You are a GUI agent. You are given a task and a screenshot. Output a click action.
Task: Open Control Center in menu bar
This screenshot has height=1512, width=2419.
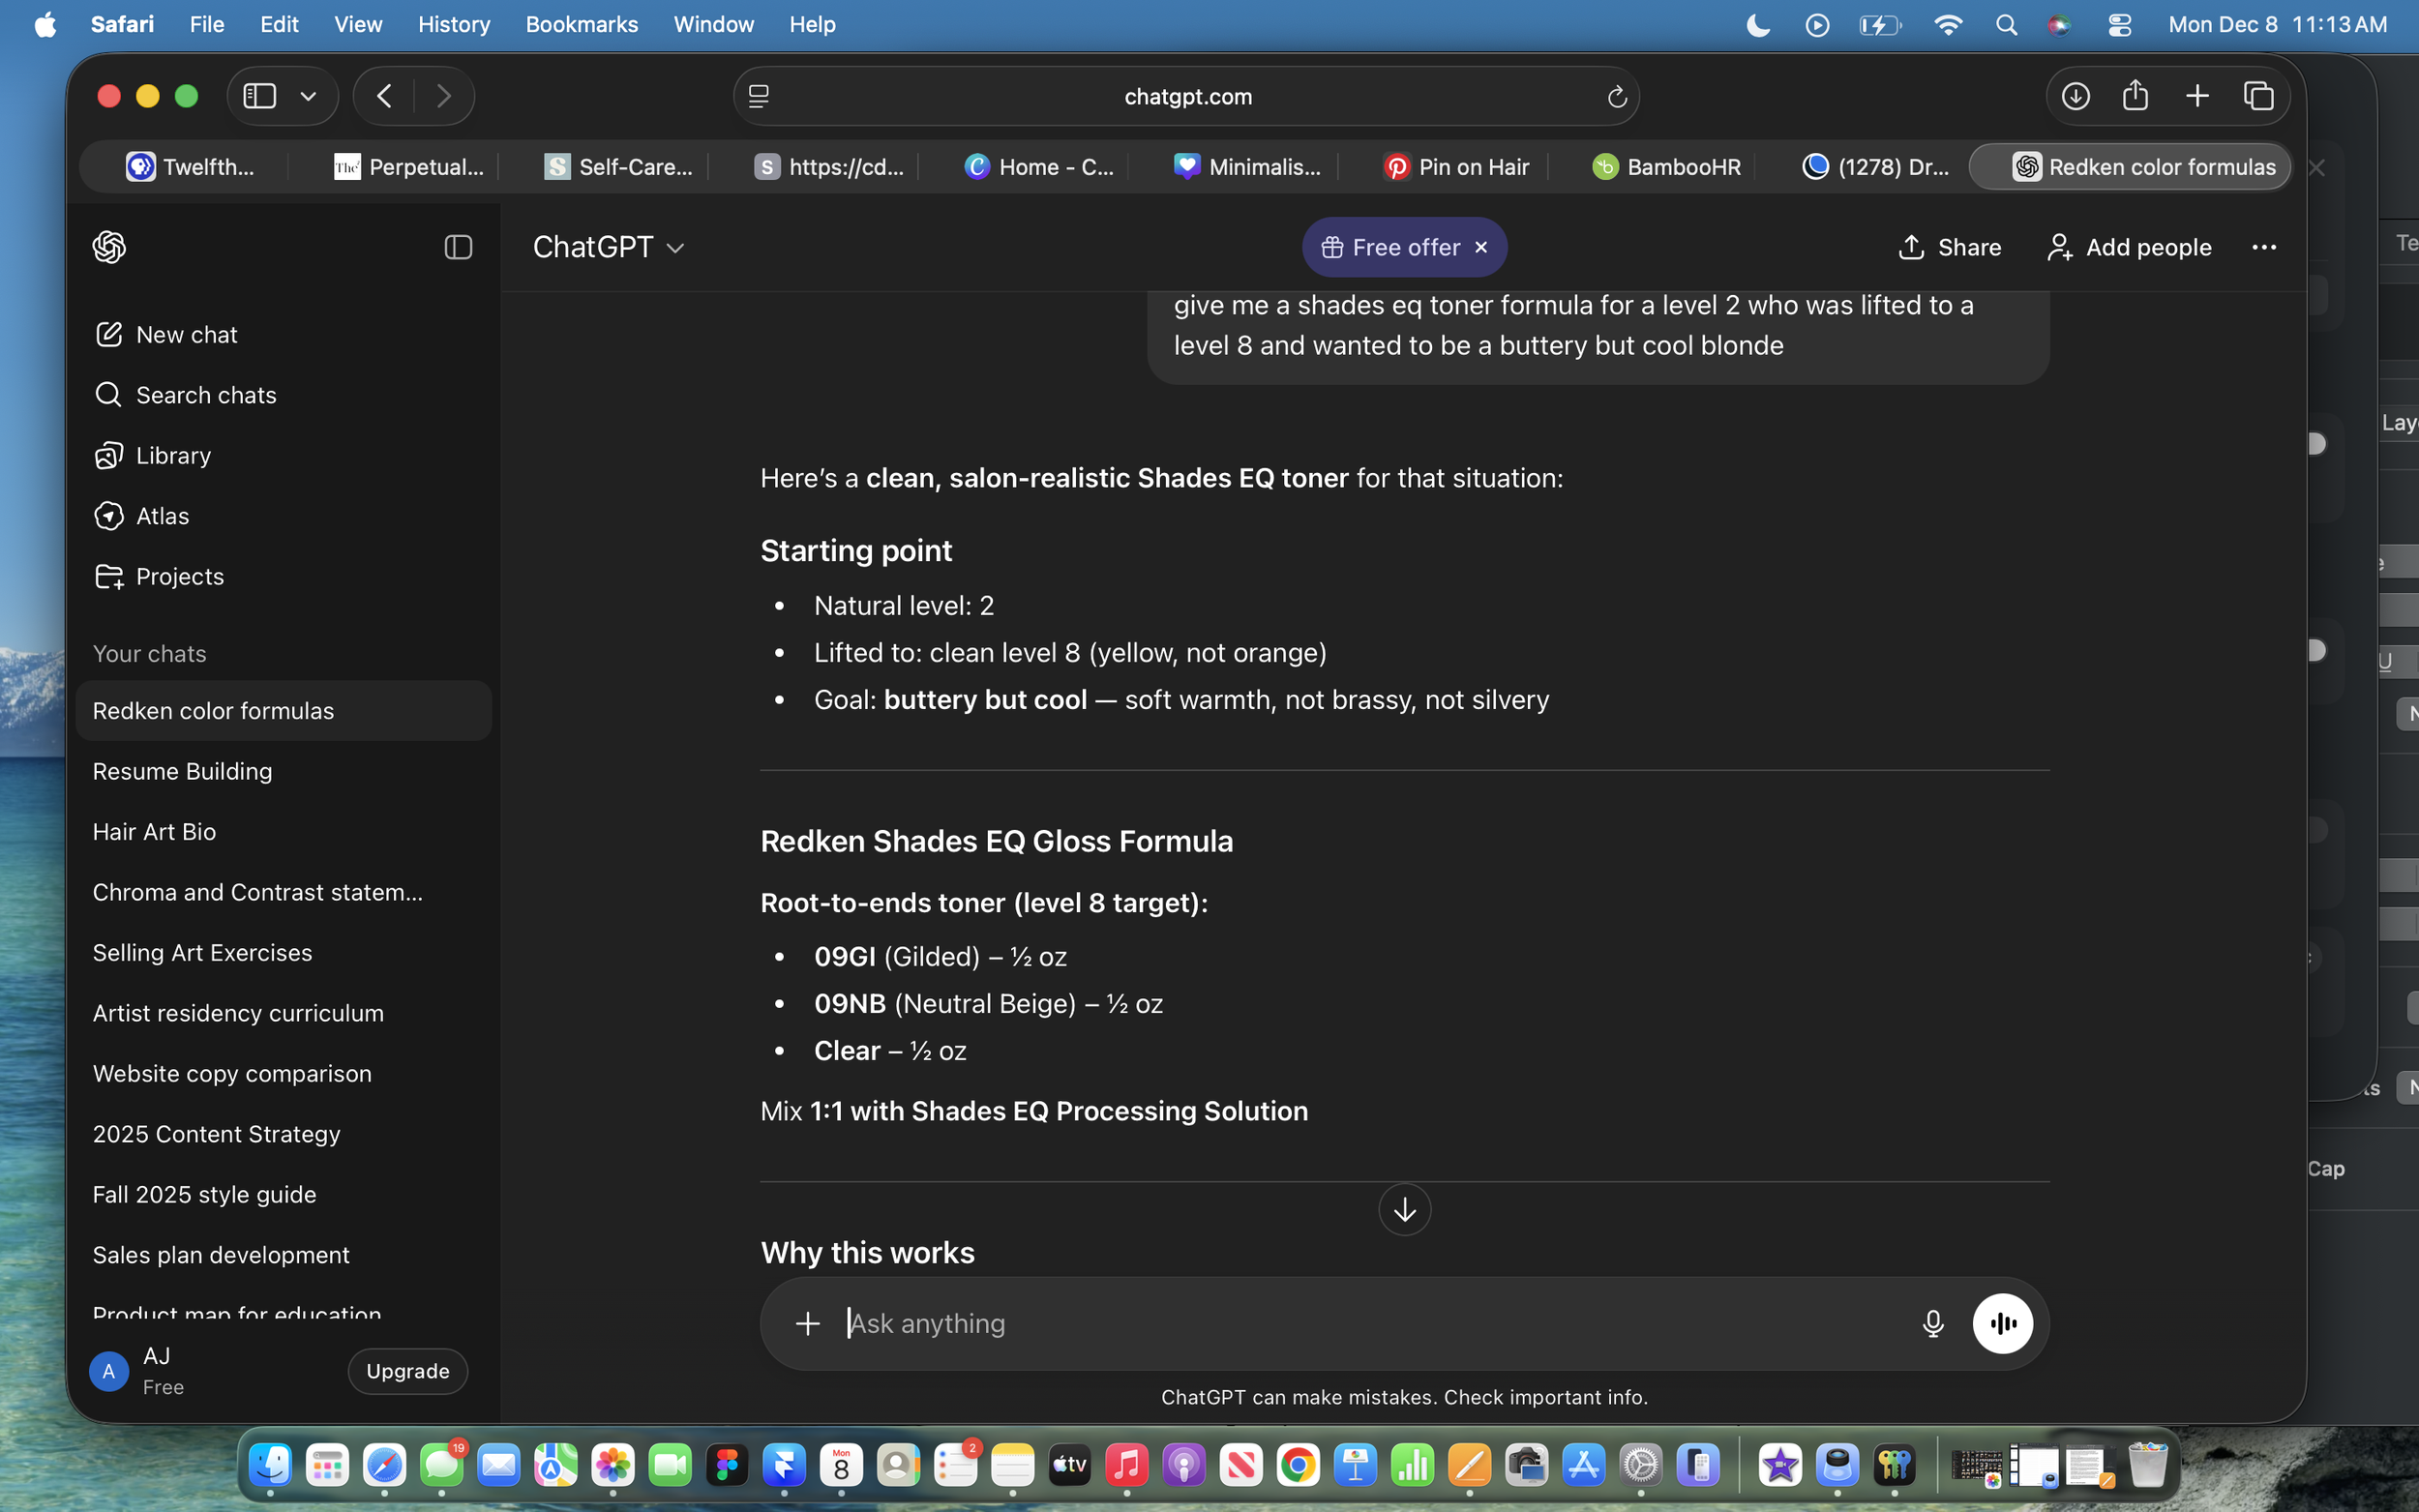[2119, 25]
